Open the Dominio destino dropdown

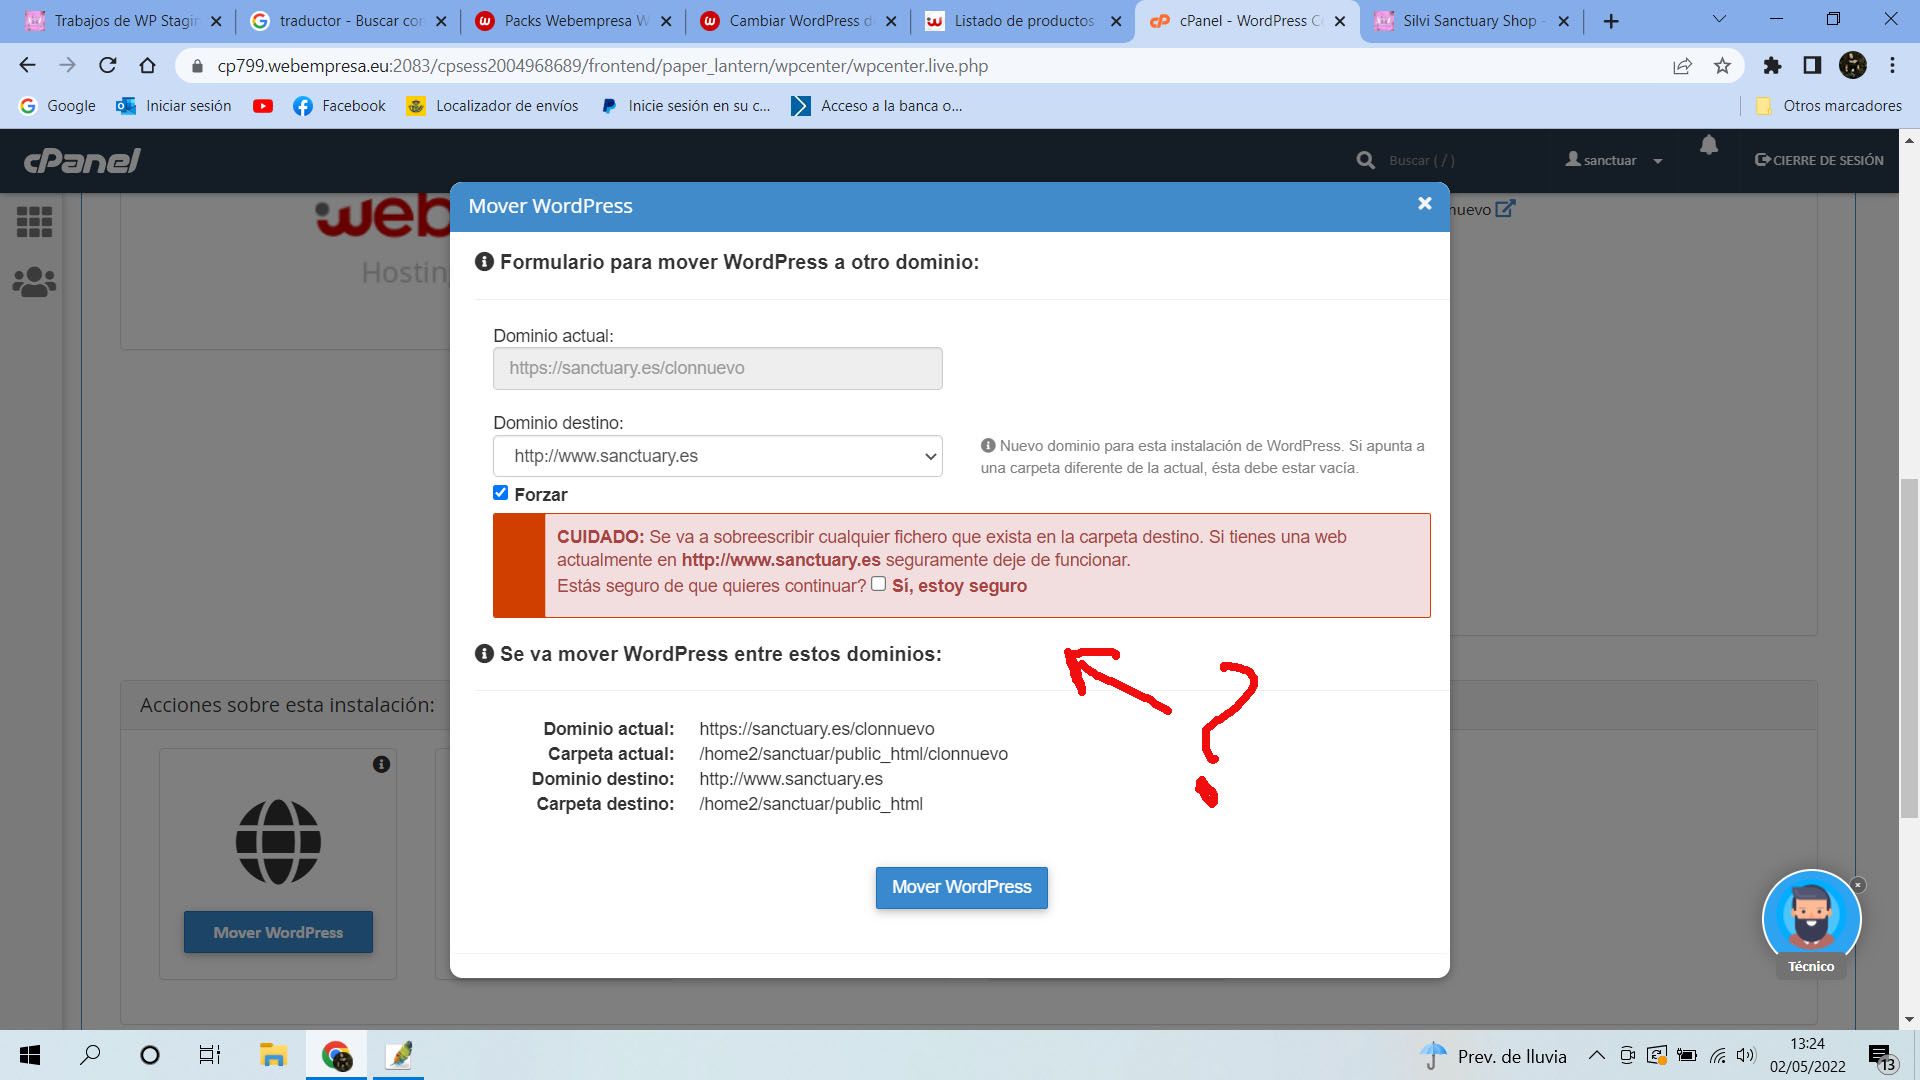pyautogui.click(x=717, y=456)
